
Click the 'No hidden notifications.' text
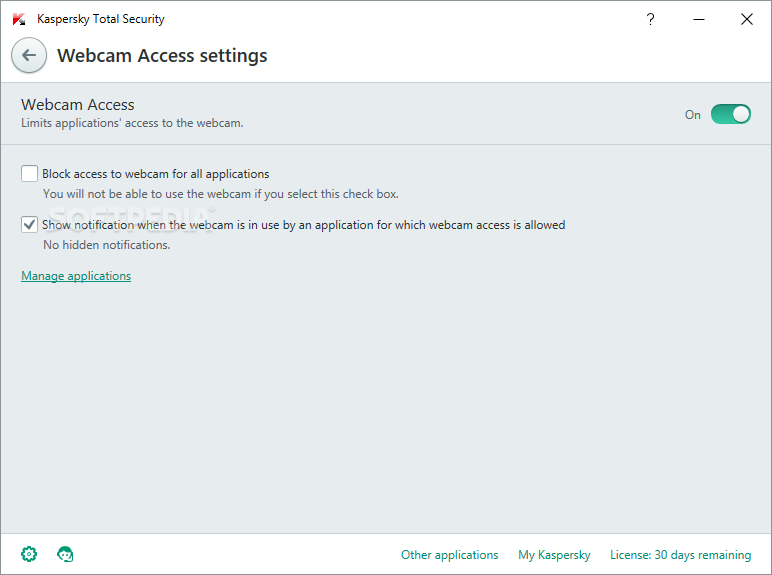coord(106,245)
